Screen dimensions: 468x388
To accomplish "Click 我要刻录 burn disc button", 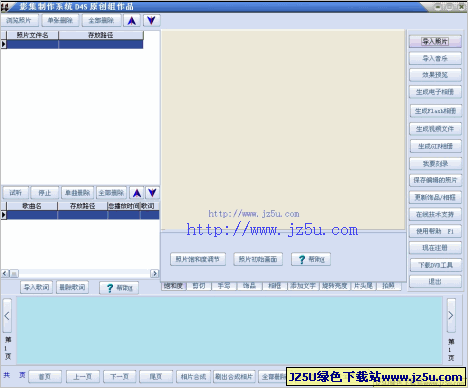I will (x=435, y=163).
